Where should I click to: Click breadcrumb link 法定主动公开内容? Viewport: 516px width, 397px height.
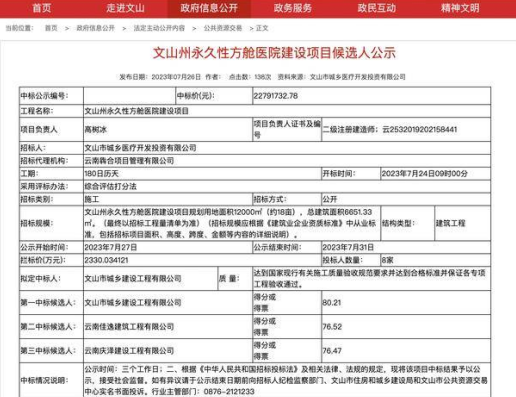click(159, 28)
